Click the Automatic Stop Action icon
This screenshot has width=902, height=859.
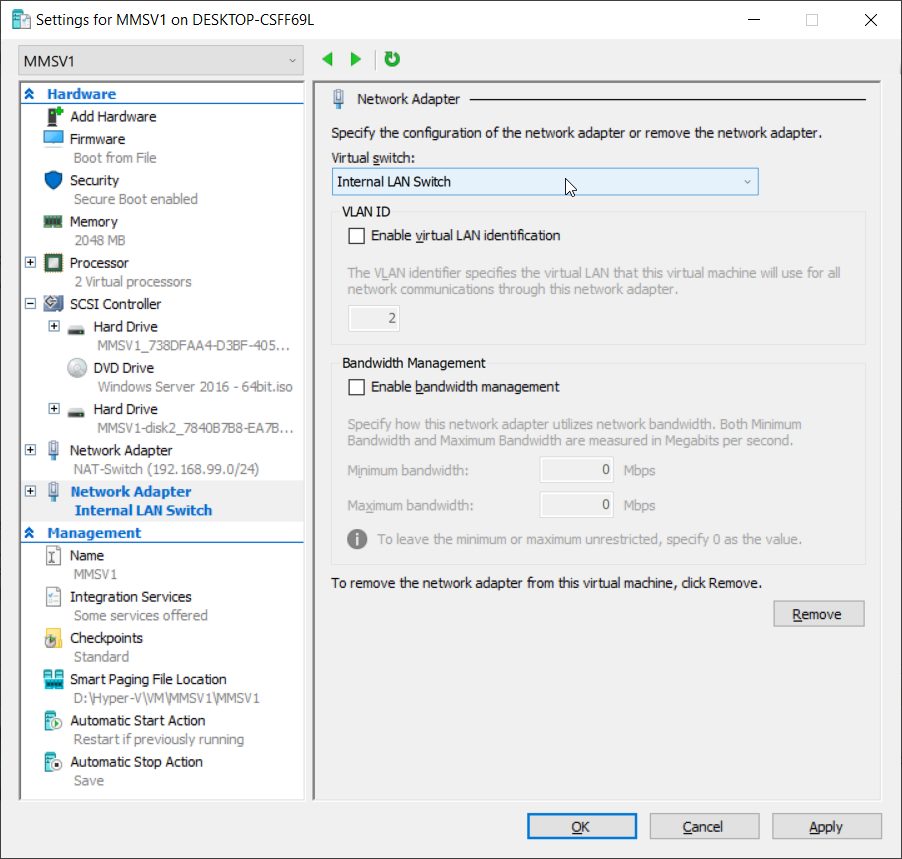point(53,762)
